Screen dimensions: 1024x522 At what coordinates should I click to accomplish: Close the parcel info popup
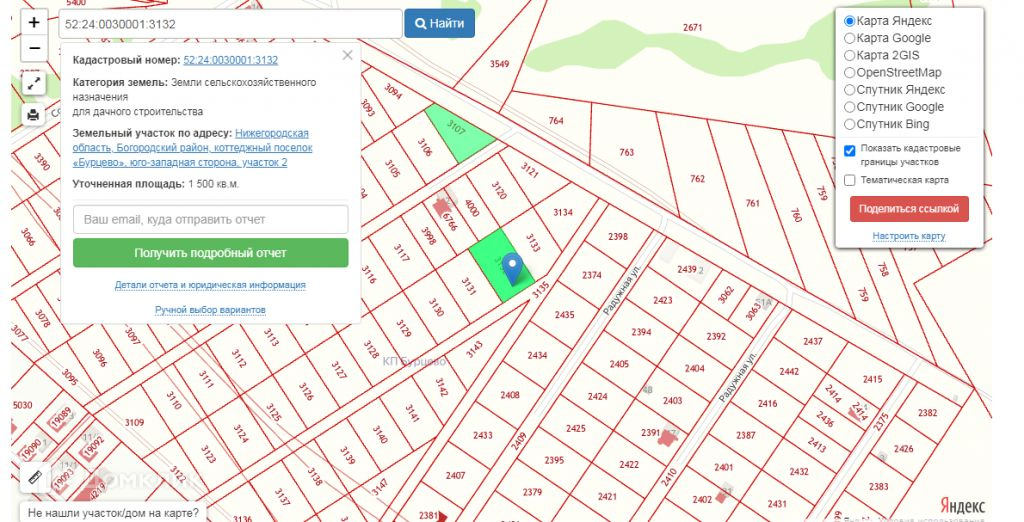pos(347,56)
